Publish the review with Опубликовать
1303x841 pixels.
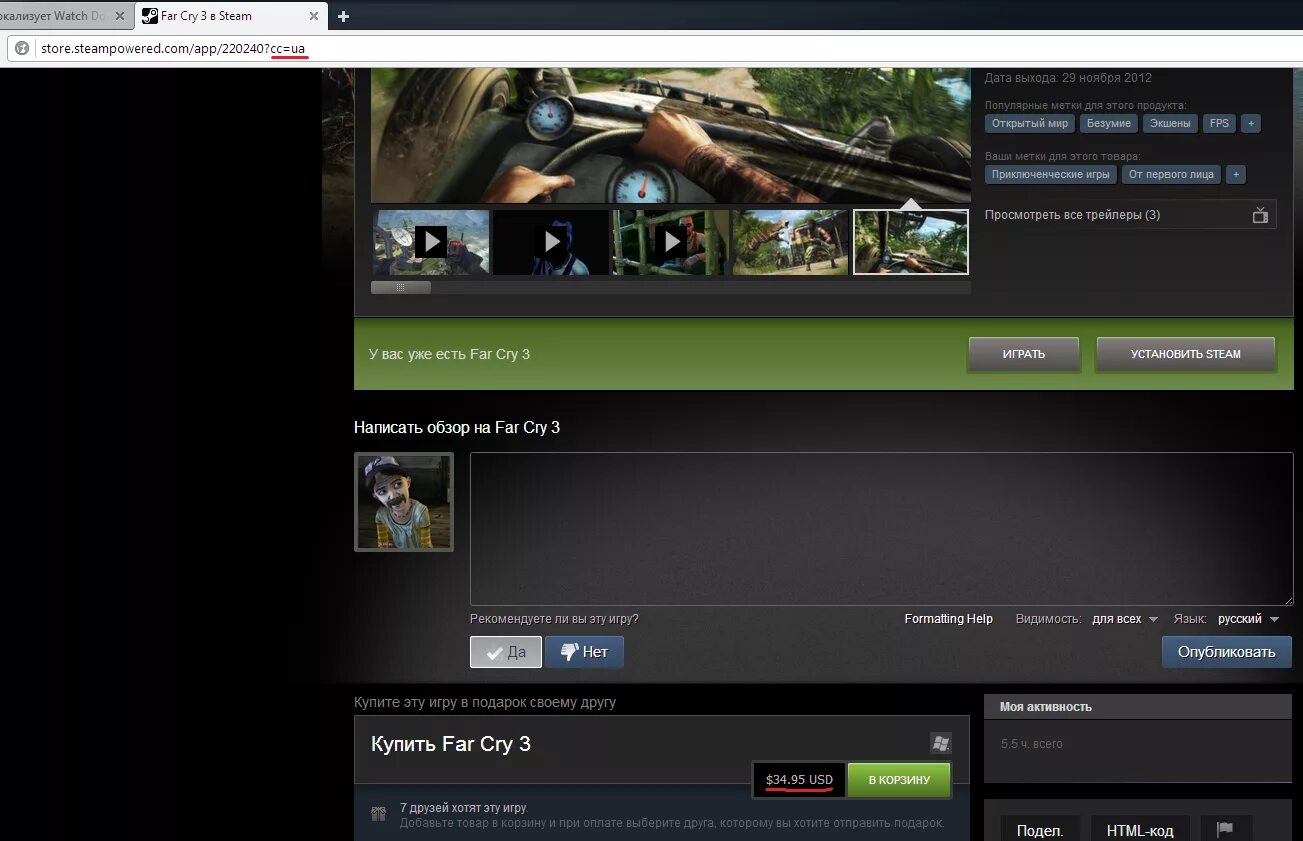(1227, 652)
